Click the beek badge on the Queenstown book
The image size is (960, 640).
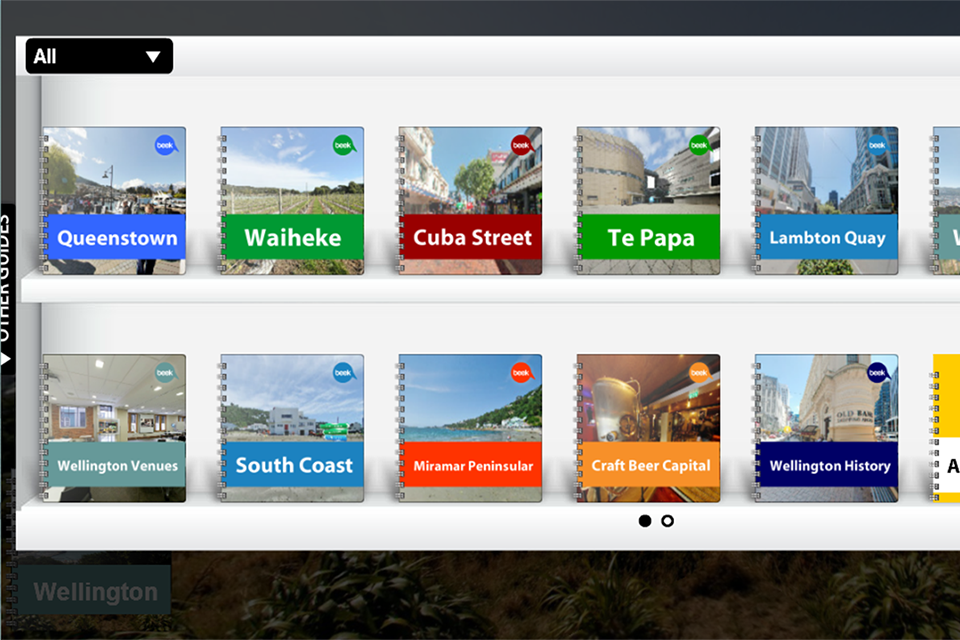click(166, 145)
